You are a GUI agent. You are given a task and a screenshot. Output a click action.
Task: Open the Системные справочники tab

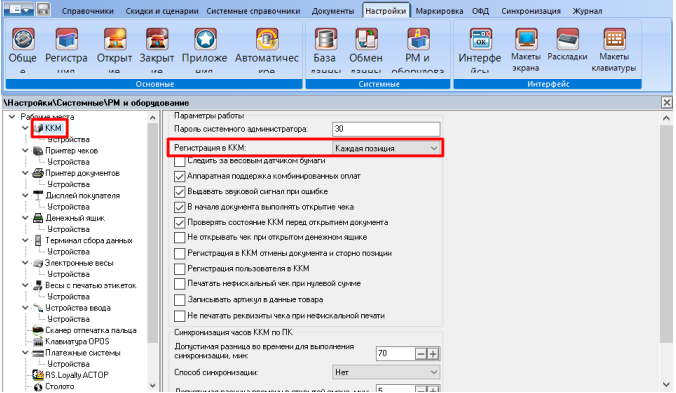[254, 11]
